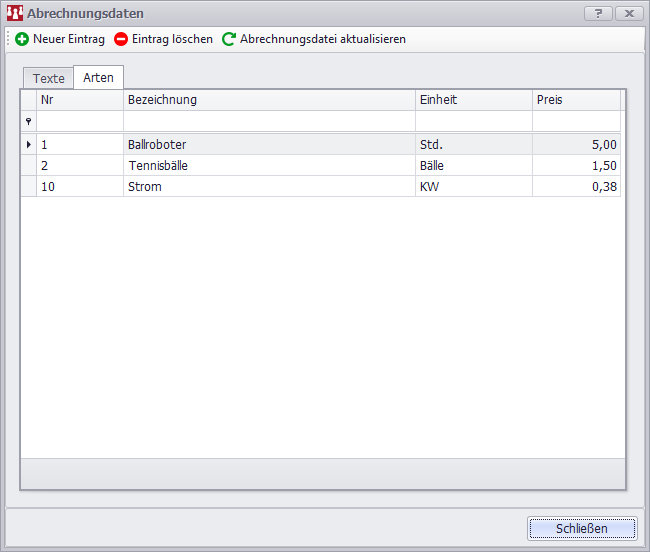Click the green refresh Abrechnungsdatei aktualisieren icon
650x552 pixels.
tap(229, 39)
